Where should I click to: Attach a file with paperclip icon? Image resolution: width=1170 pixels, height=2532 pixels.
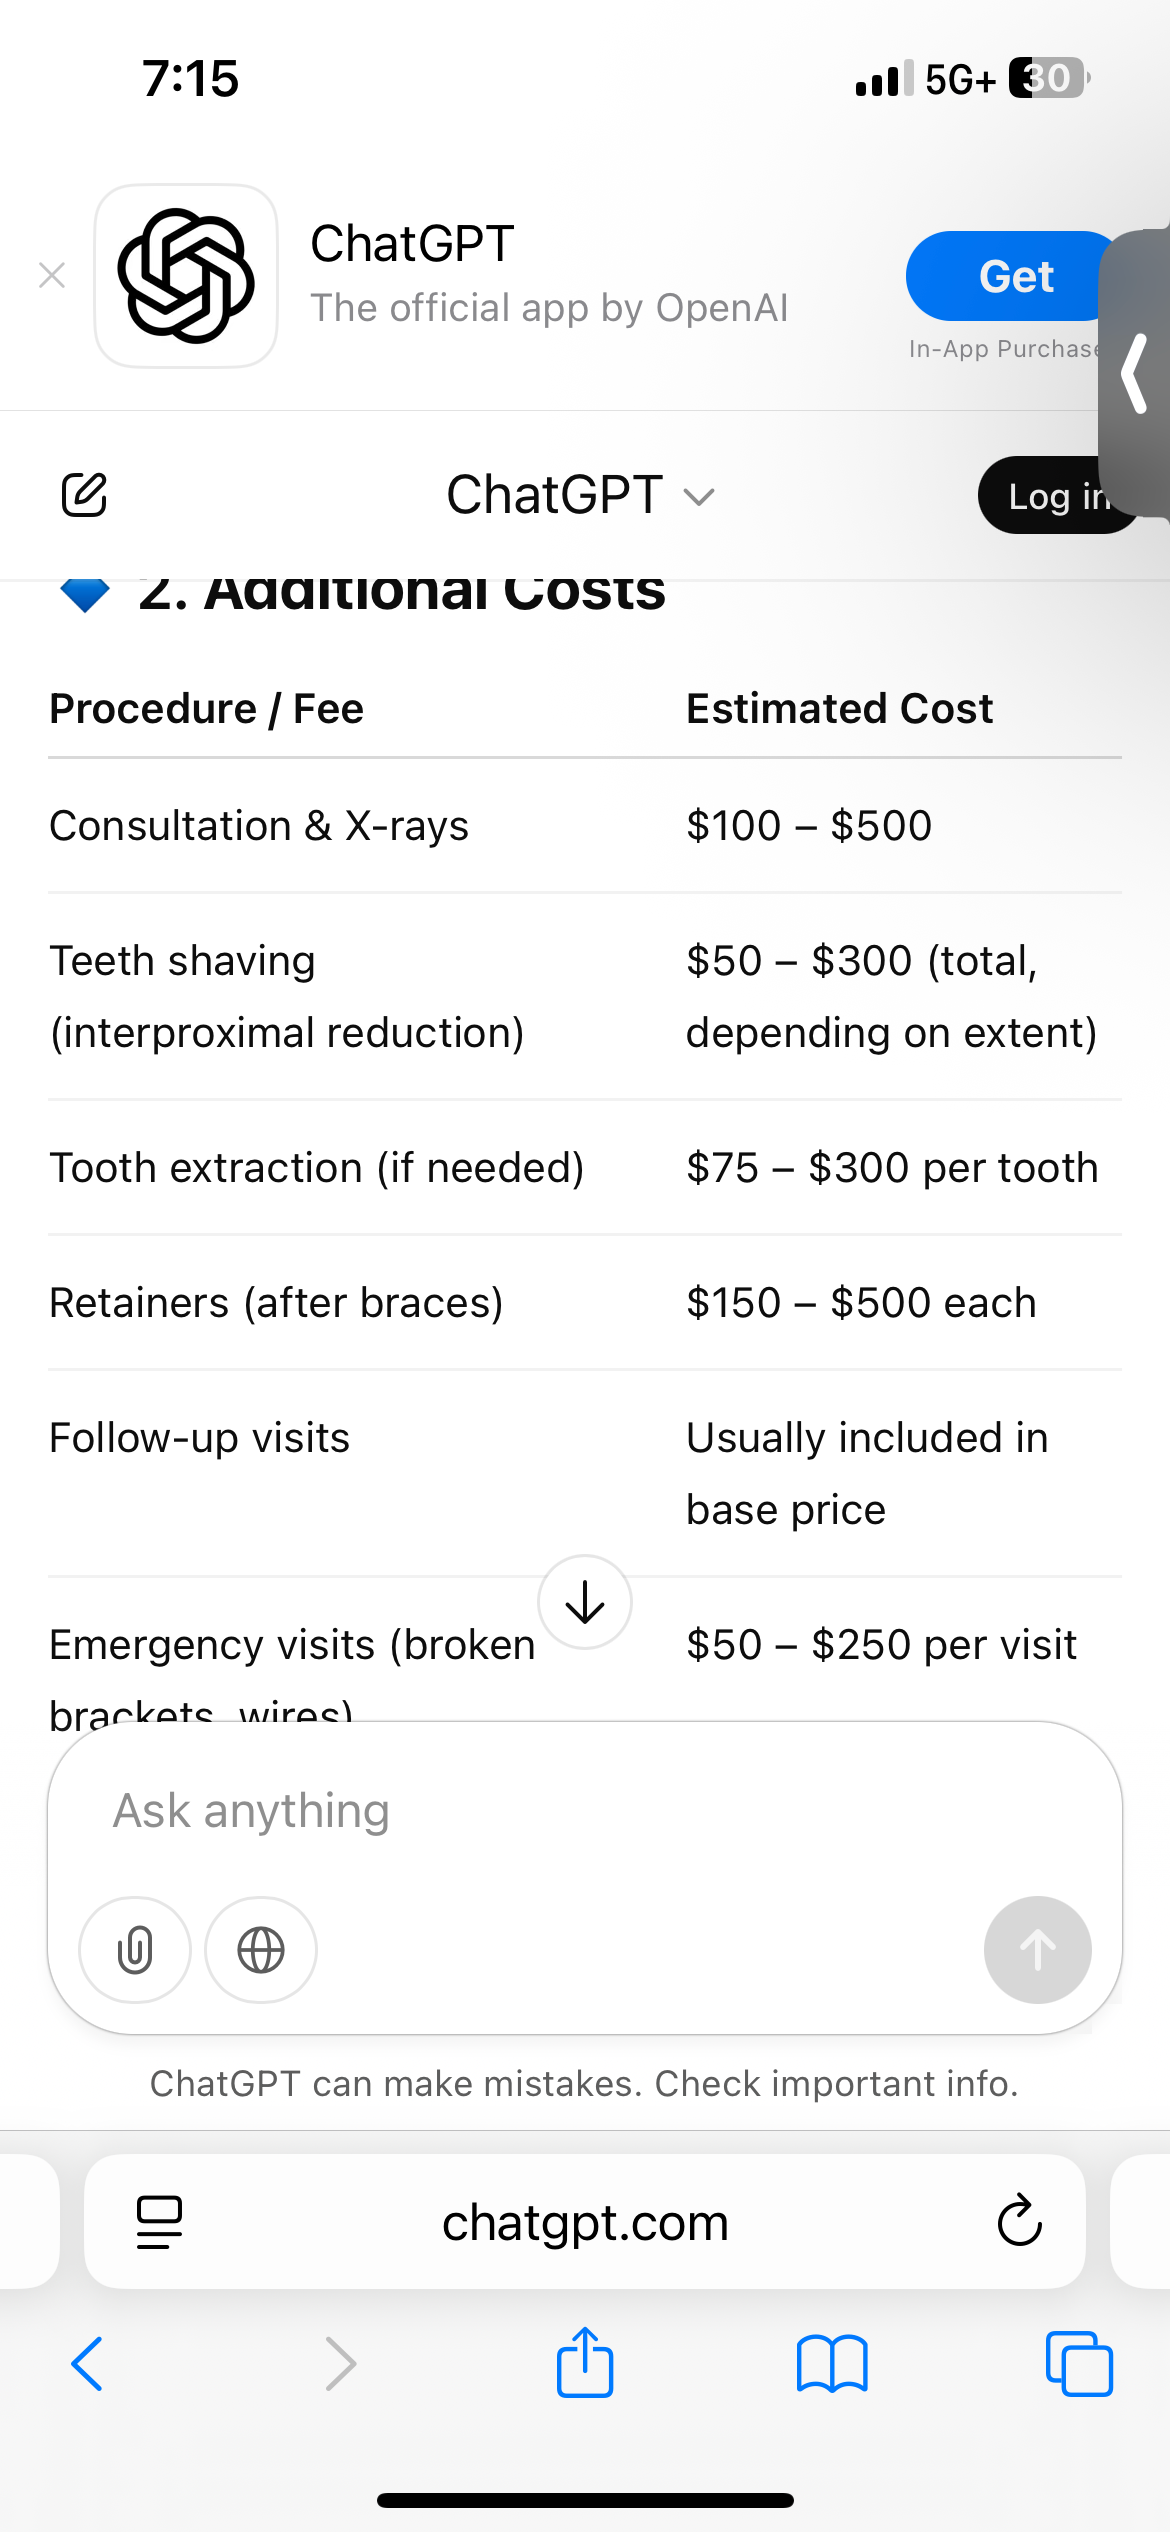135,1949
